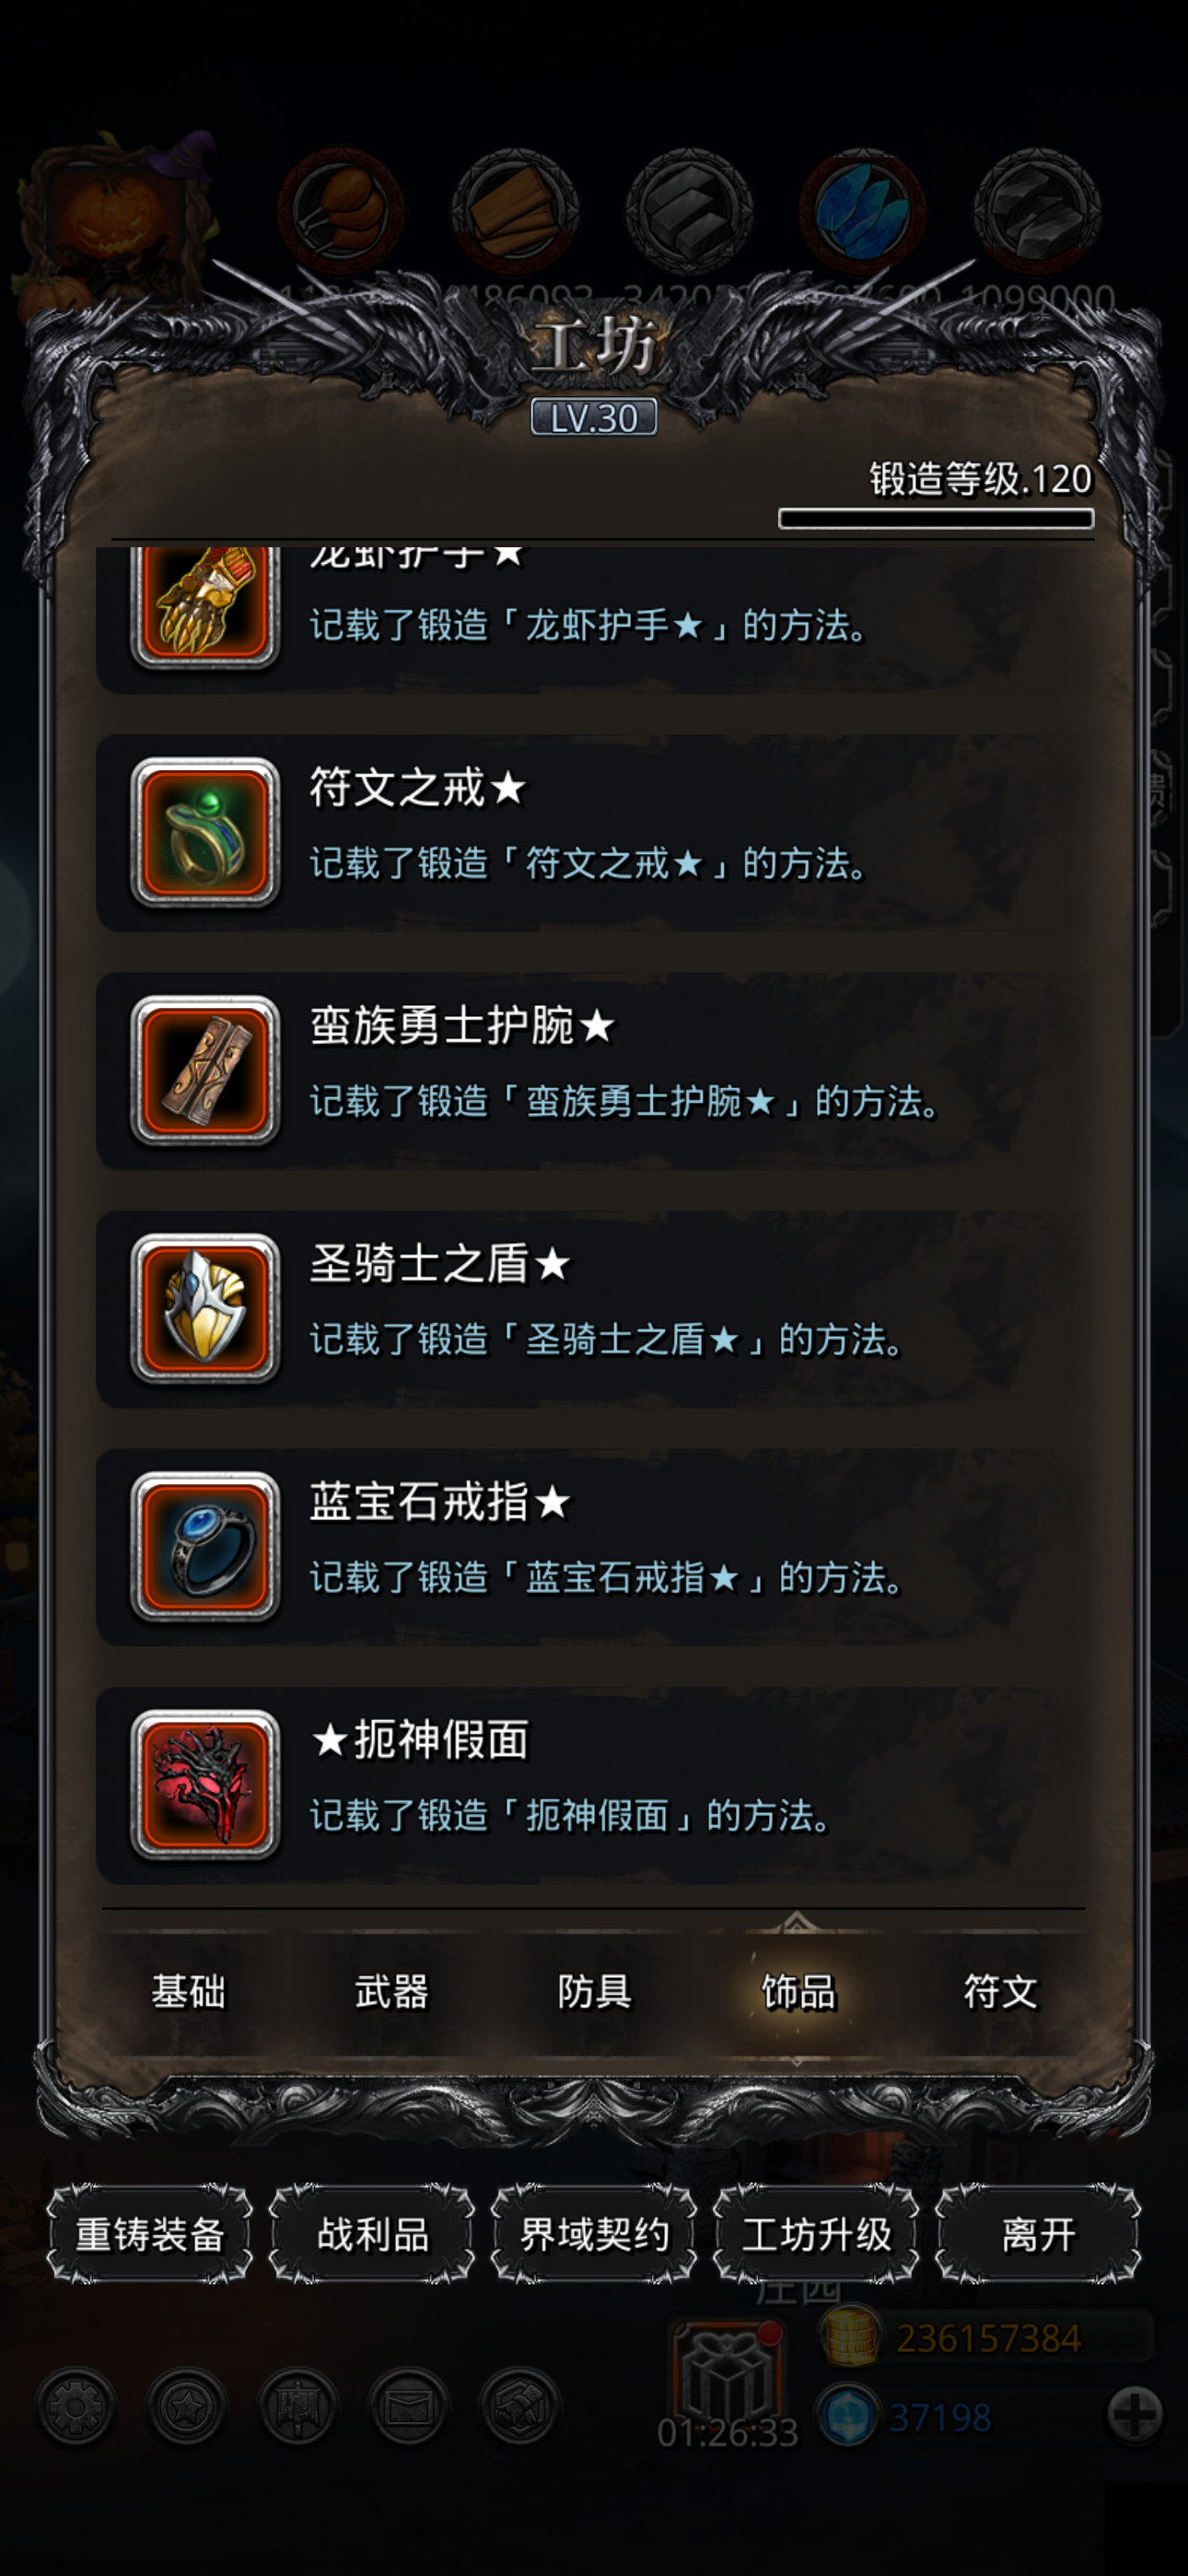Select the 符文之戒 ring recipe icon
The height and width of the screenshot is (2576, 1188).
(205, 832)
